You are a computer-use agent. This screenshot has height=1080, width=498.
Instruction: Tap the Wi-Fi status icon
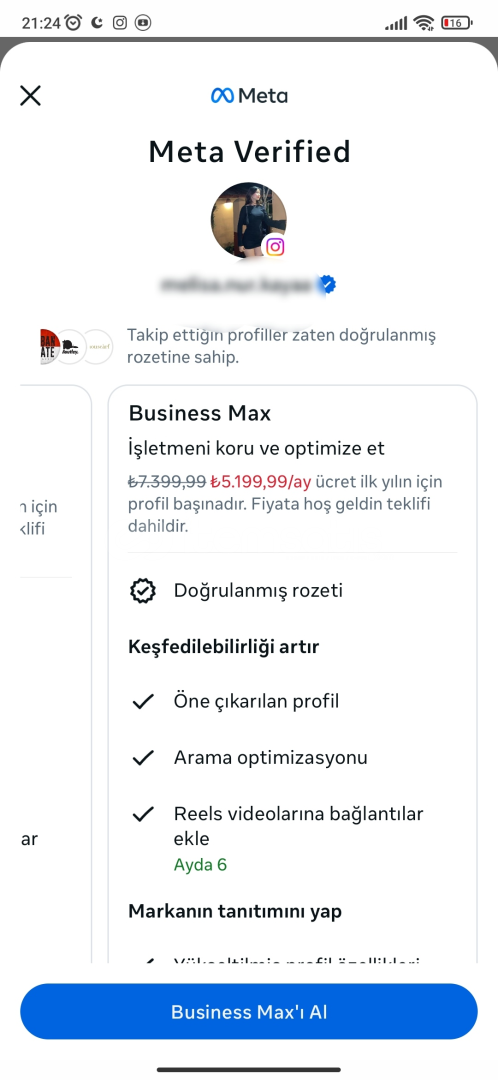pyautogui.click(x=423, y=23)
